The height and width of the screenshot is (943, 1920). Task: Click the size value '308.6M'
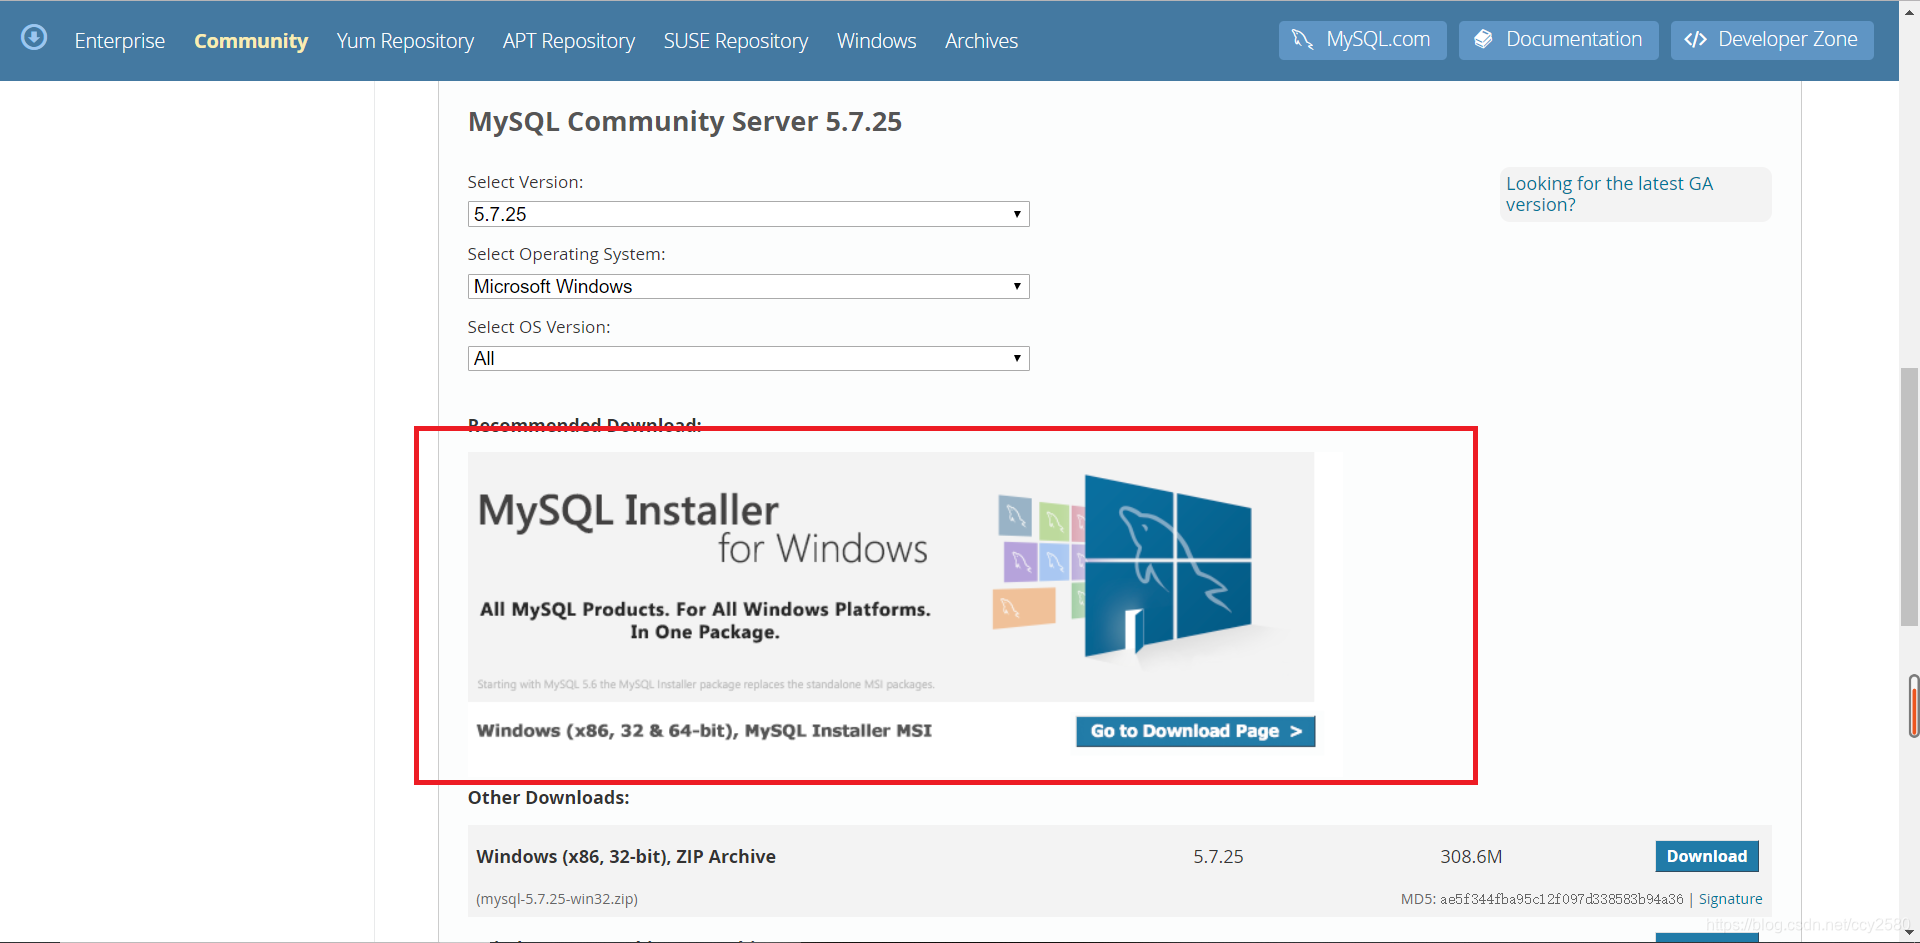coord(1471,857)
